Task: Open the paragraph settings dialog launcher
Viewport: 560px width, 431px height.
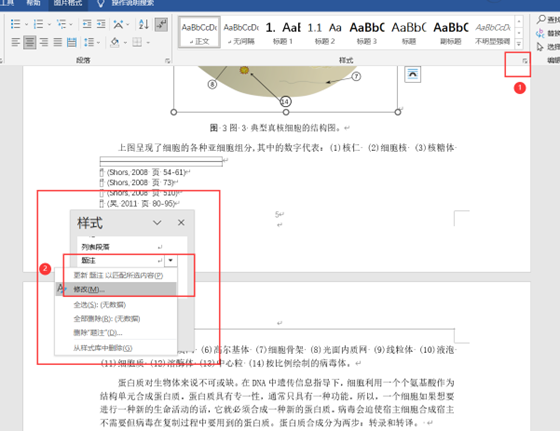Action: (167, 61)
